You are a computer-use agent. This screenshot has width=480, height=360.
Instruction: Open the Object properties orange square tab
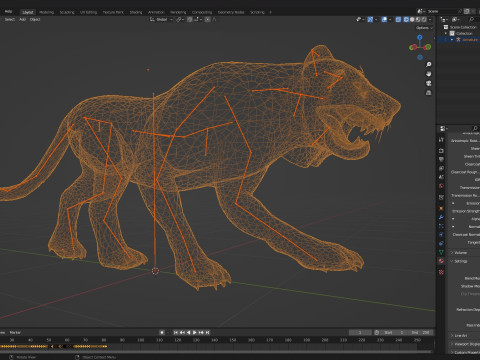441,208
